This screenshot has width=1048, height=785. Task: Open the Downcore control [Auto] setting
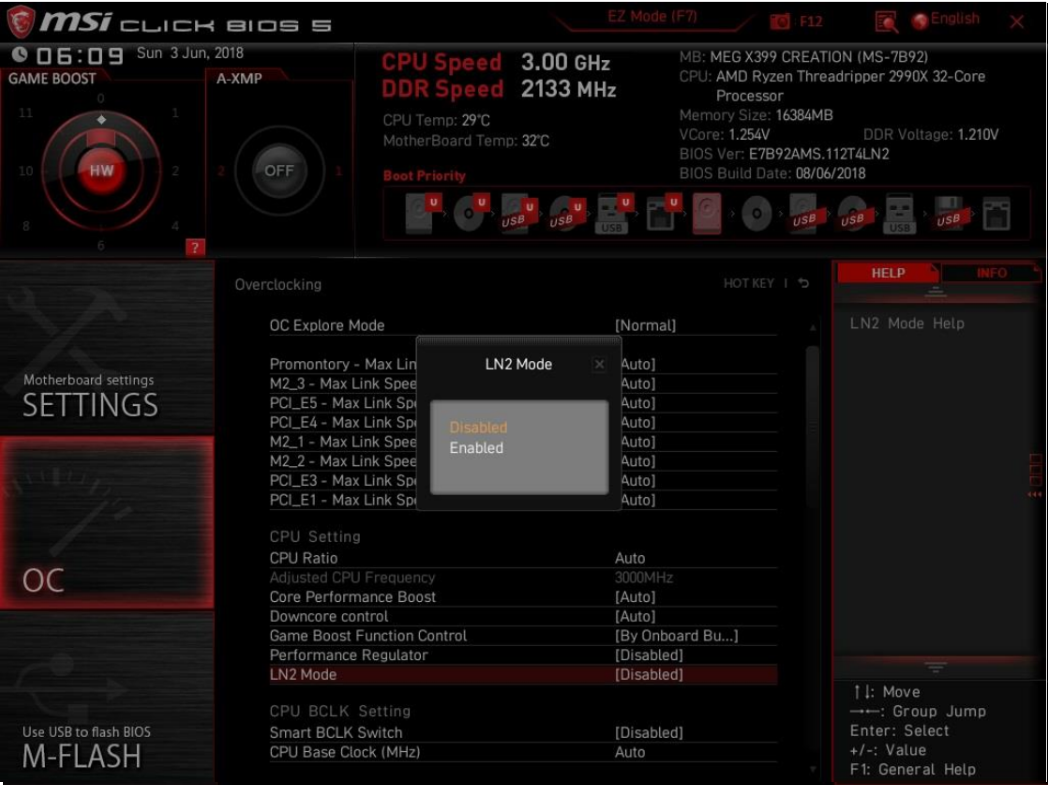click(523, 616)
